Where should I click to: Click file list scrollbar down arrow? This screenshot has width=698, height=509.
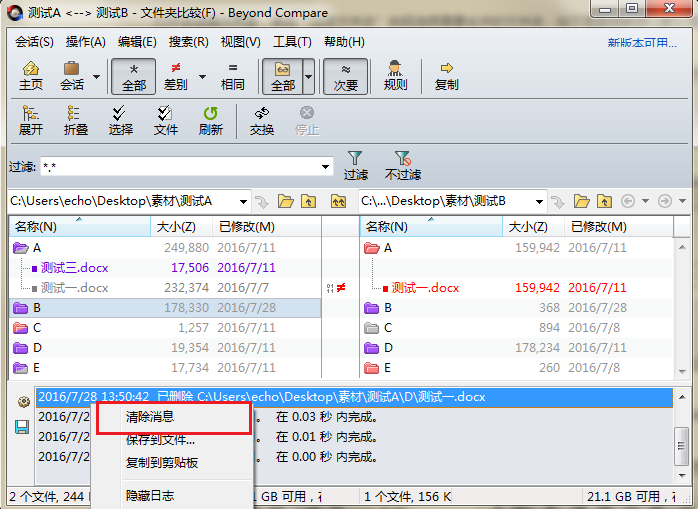click(682, 371)
